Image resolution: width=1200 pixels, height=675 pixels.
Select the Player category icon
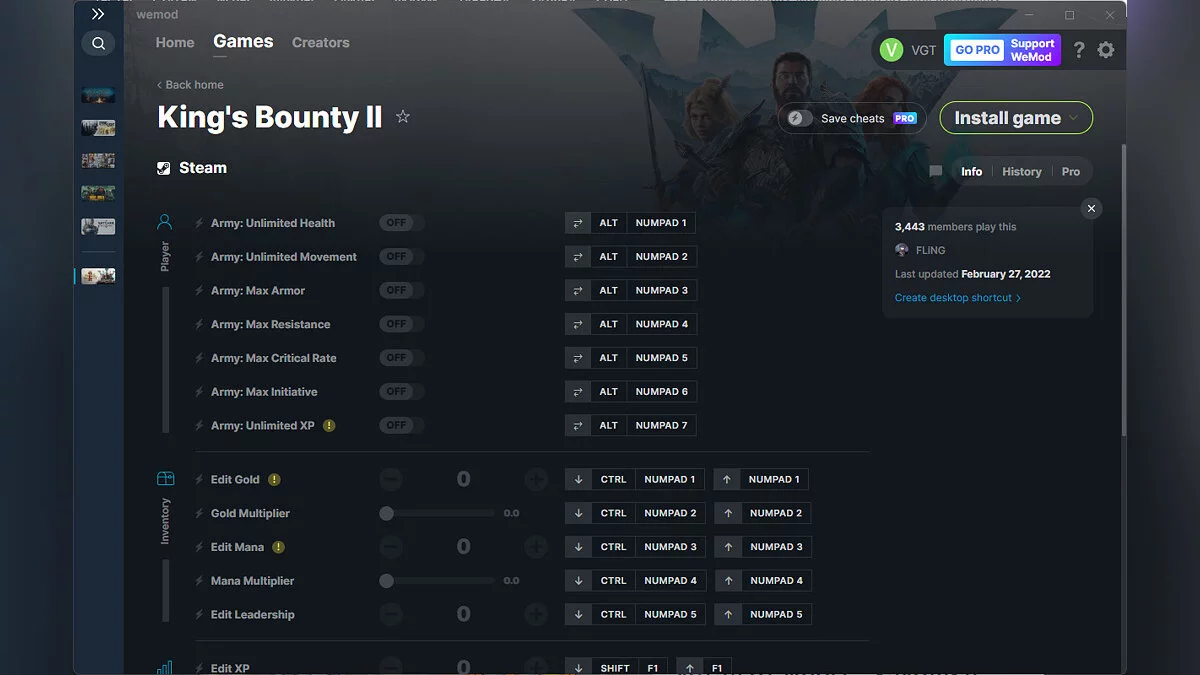coord(165,222)
